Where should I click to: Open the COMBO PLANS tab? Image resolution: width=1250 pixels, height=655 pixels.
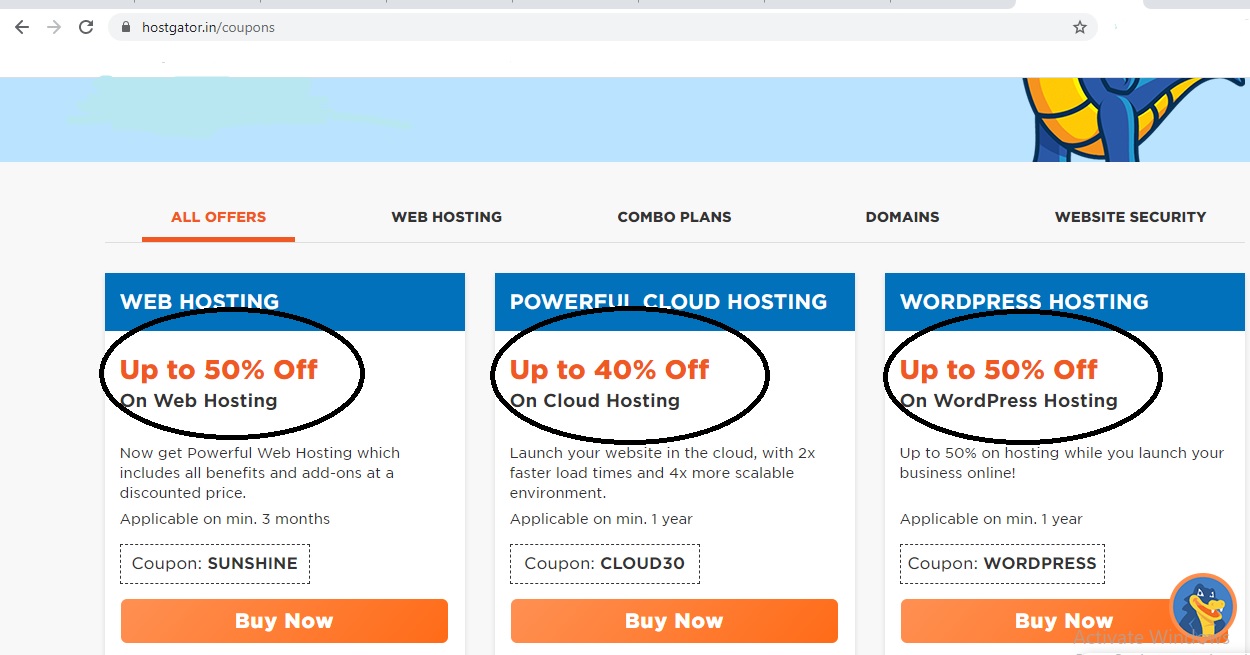click(x=674, y=217)
